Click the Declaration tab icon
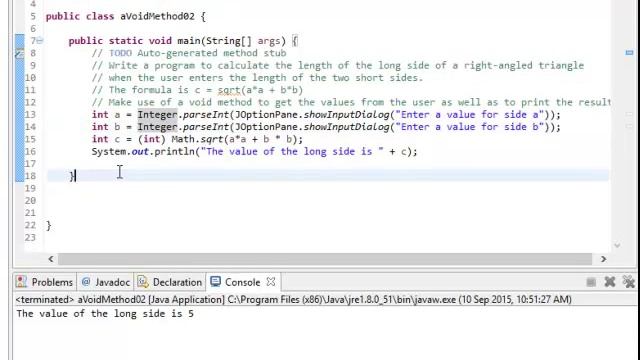The width and height of the screenshot is (640, 360). coord(143,282)
